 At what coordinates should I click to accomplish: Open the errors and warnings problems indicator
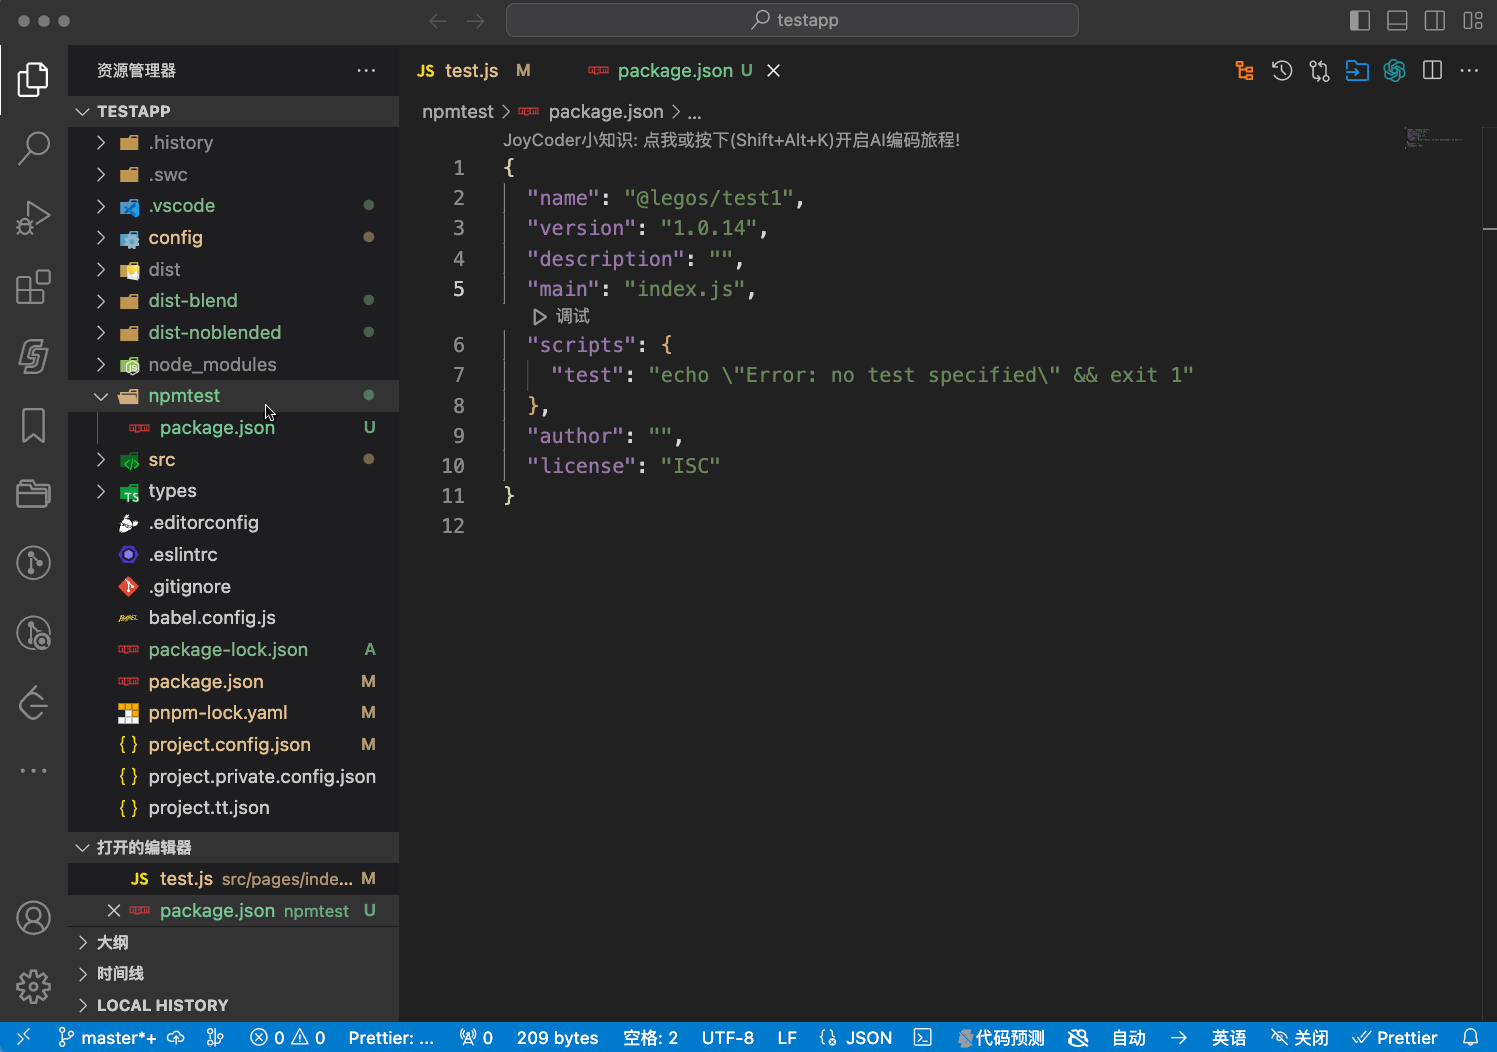coord(288,1038)
